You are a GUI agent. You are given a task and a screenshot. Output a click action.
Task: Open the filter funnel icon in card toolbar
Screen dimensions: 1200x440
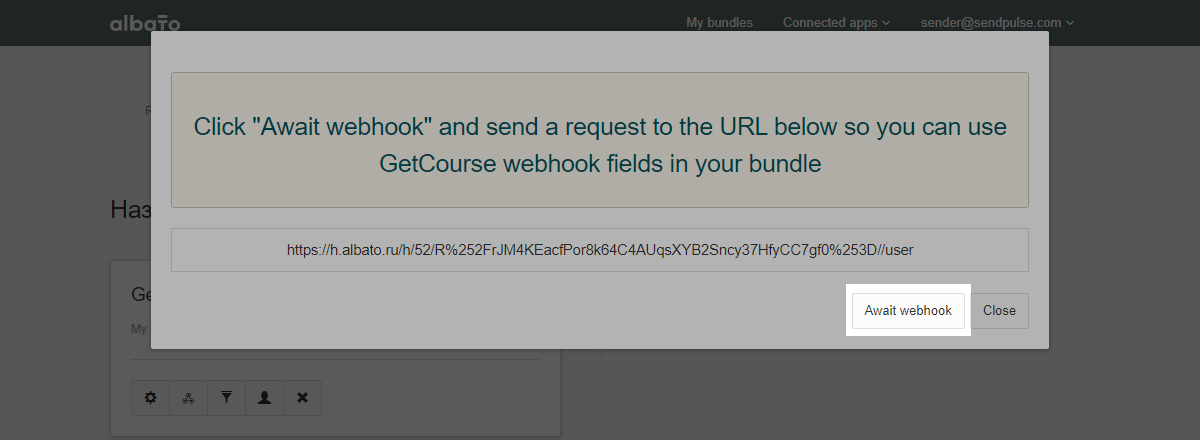(x=227, y=397)
